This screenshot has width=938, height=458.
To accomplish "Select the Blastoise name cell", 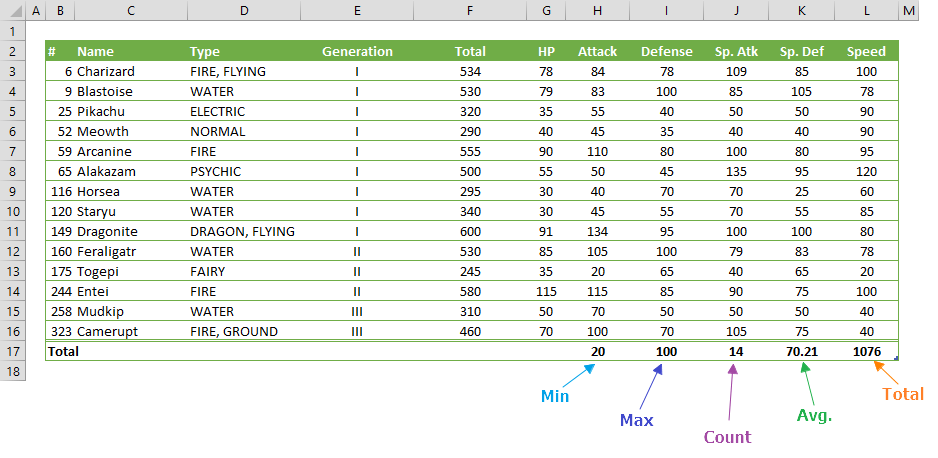I will click(x=130, y=91).
